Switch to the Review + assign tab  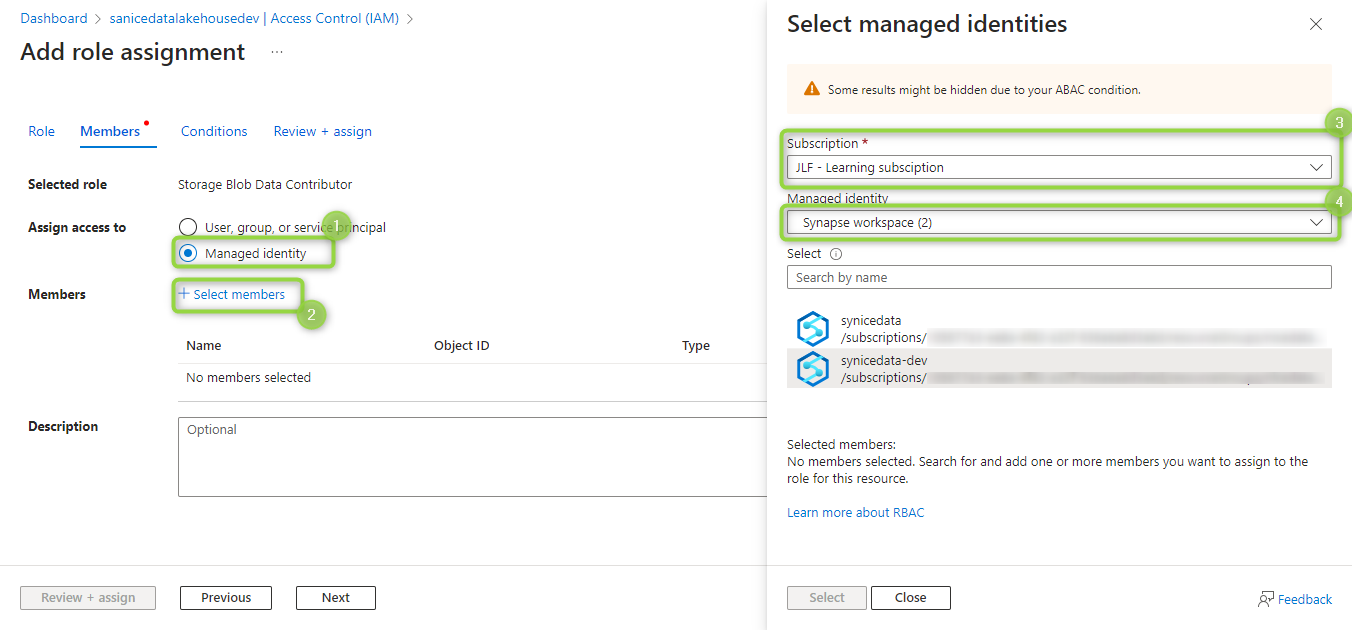[323, 131]
